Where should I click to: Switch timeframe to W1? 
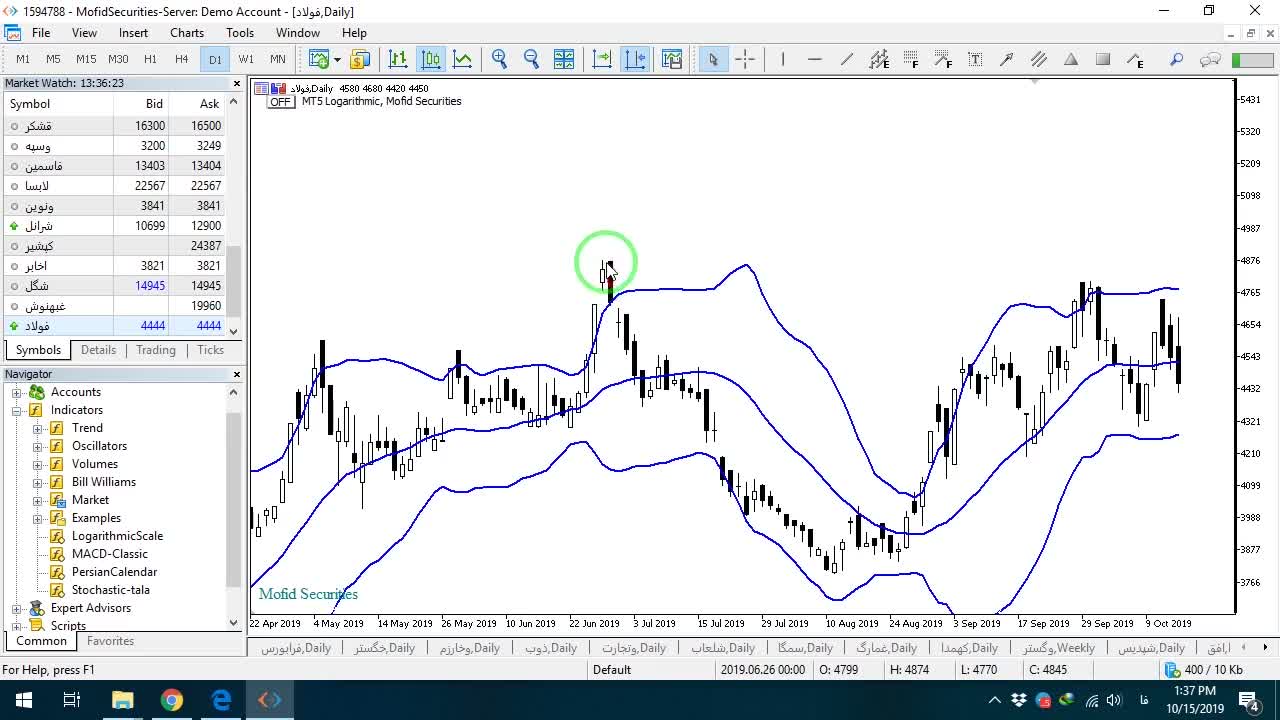(x=246, y=59)
